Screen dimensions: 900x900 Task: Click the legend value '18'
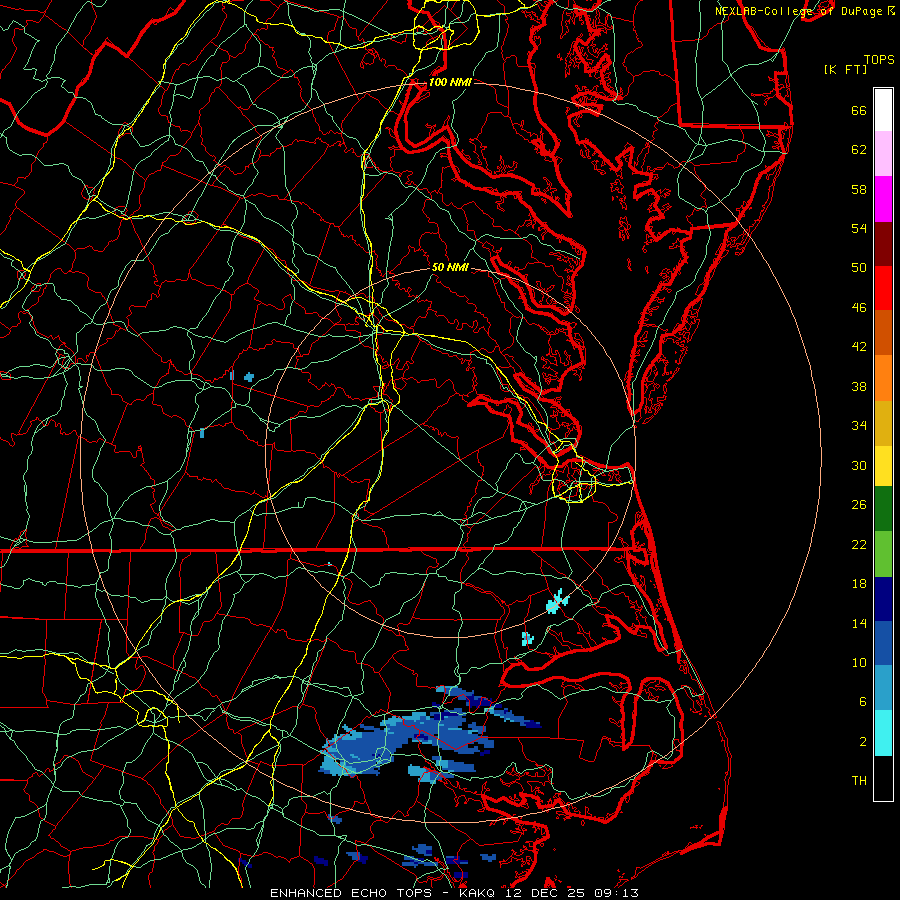click(x=859, y=584)
